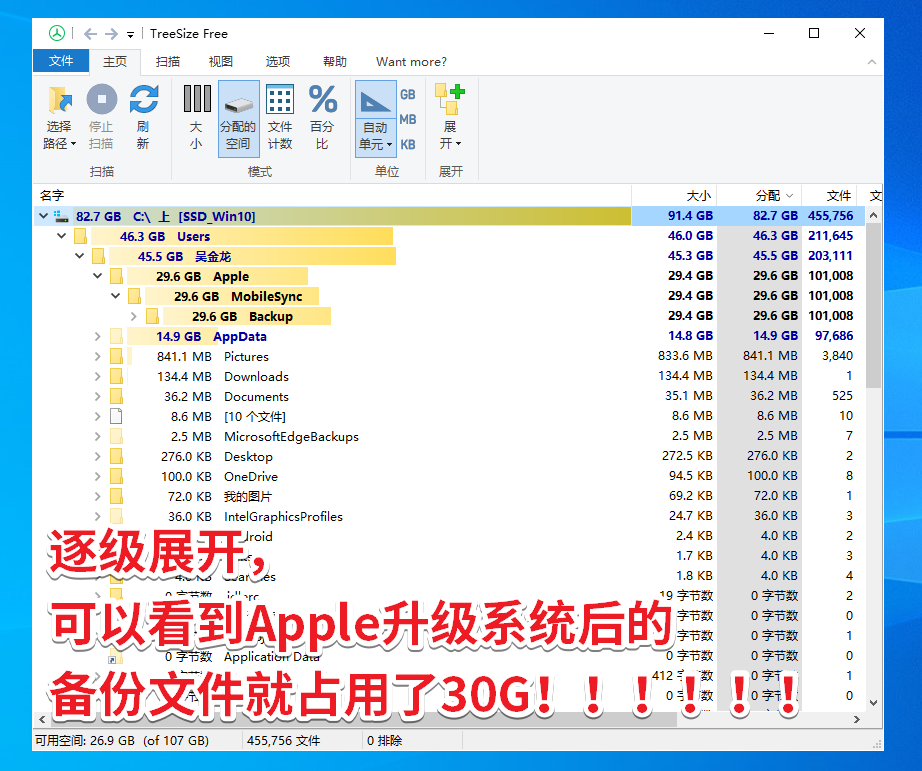Switch to the 扫描 ribbon tab
Image resolution: width=922 pixels, height=771 pixels.
pos(168,62)
